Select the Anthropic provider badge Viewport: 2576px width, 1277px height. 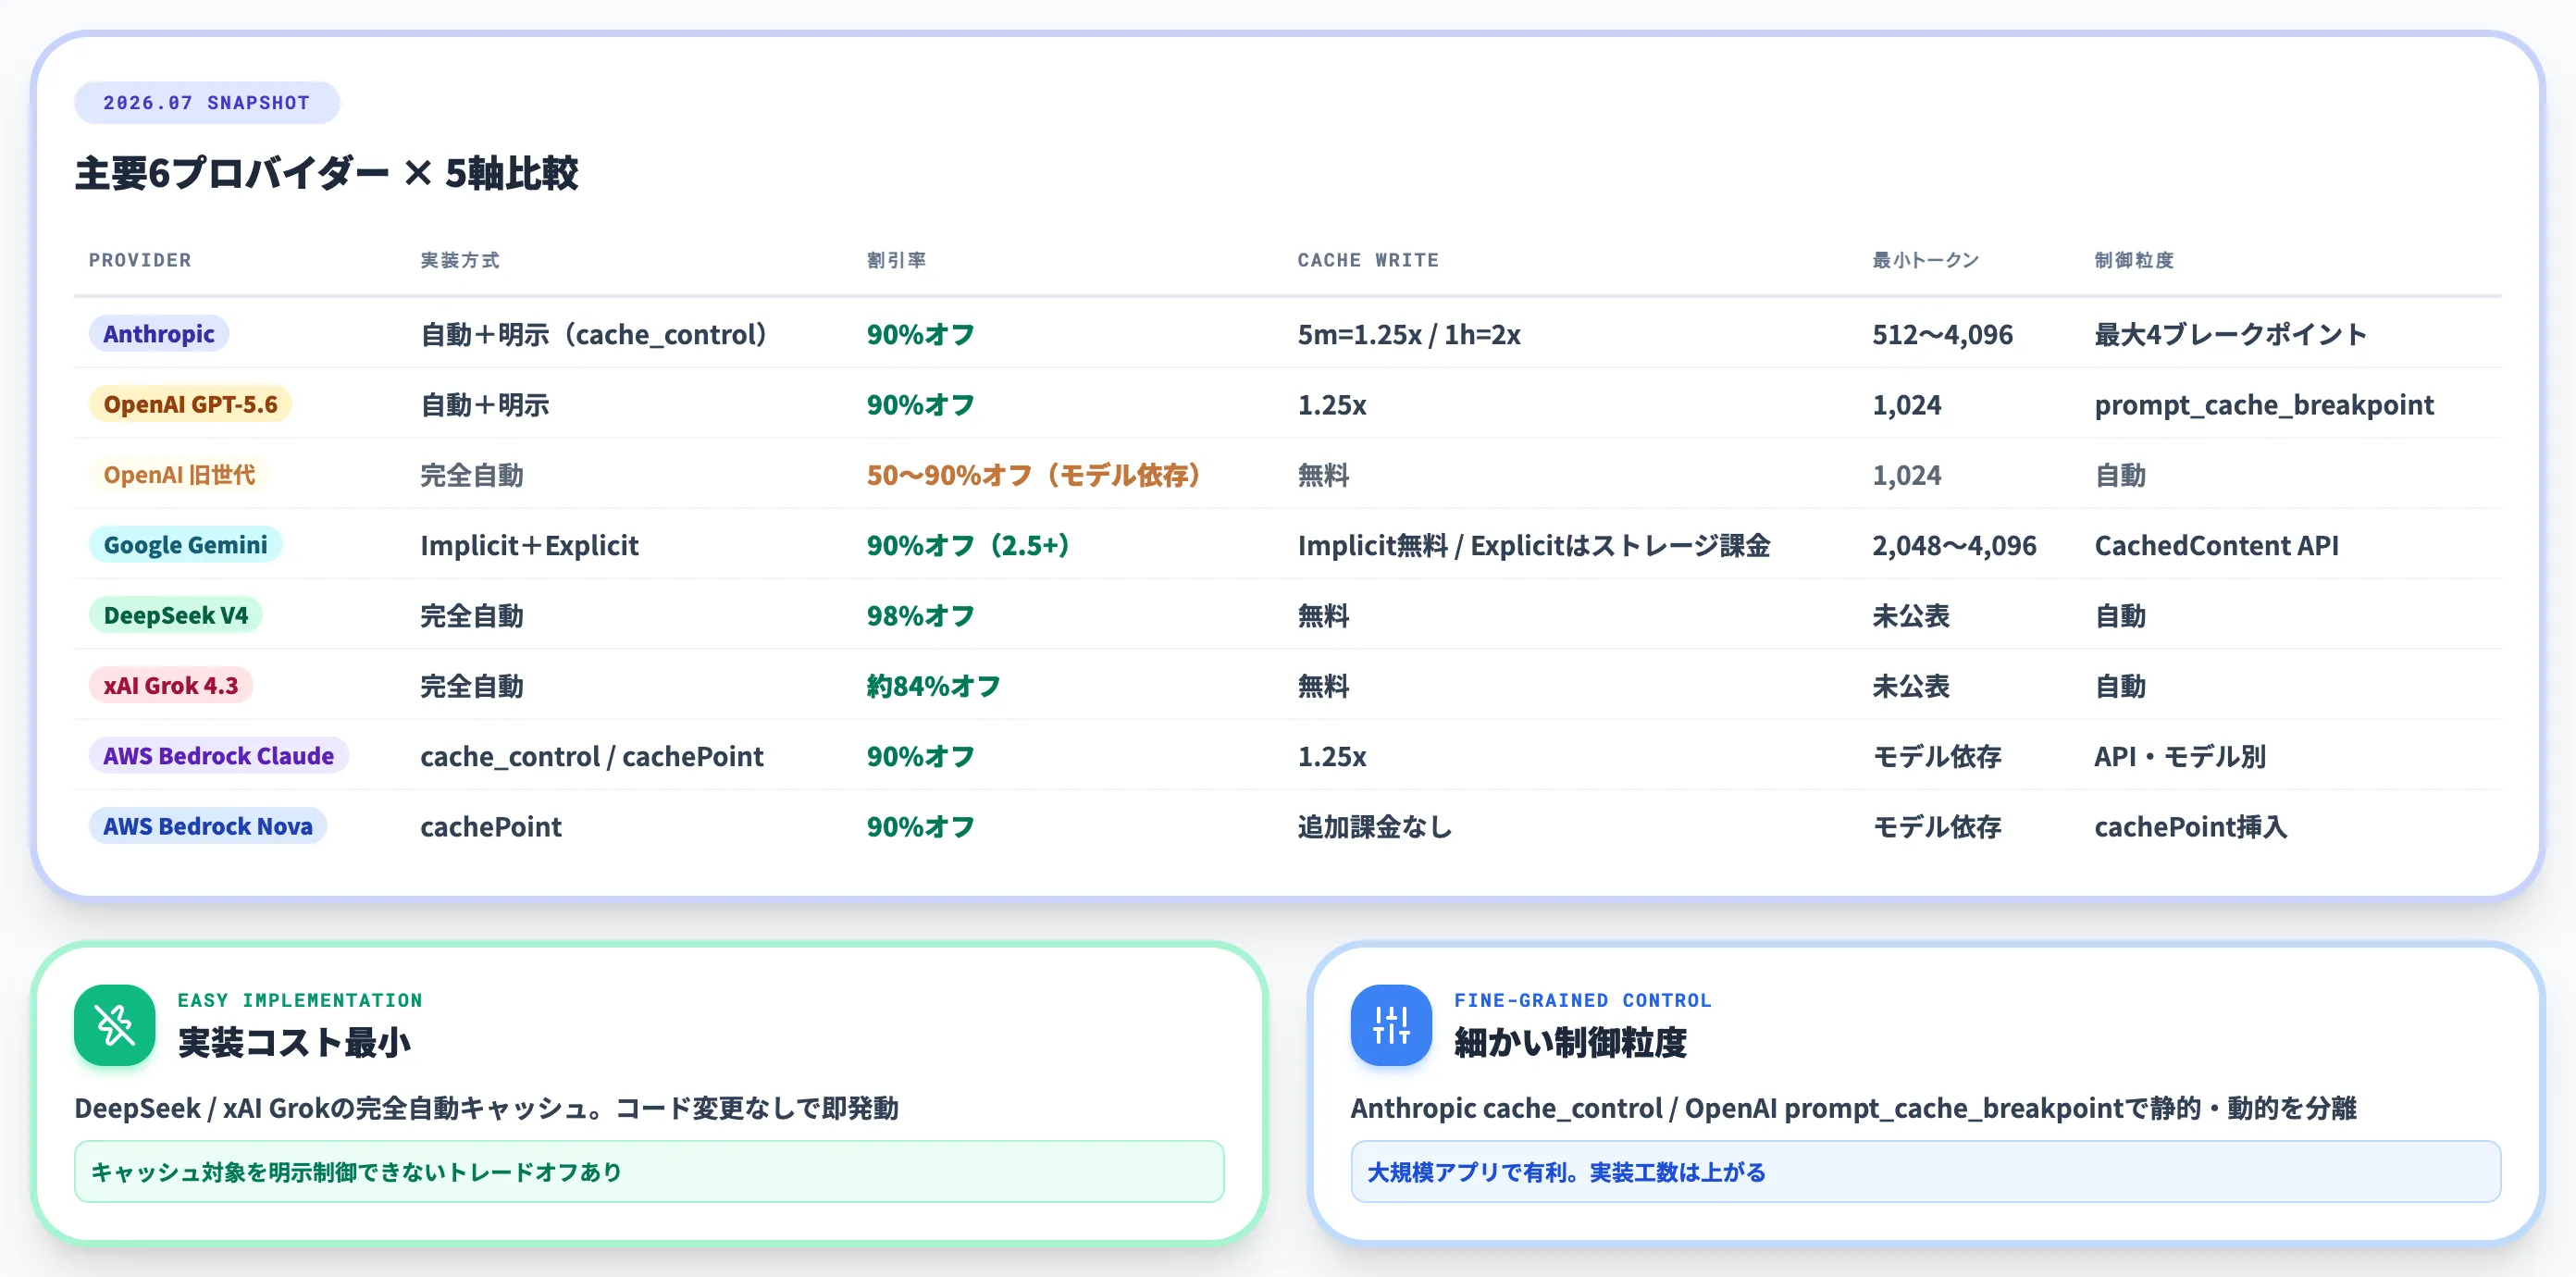(x=159, y=334)
